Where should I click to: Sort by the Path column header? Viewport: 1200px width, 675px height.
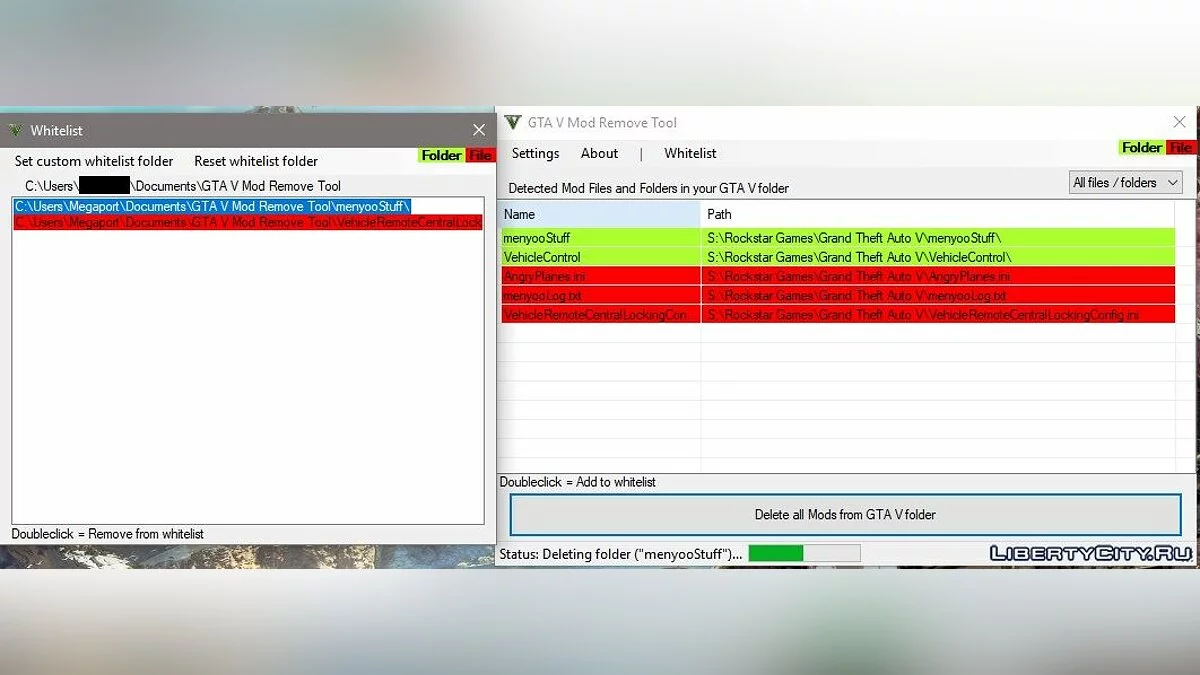point(937,214)
